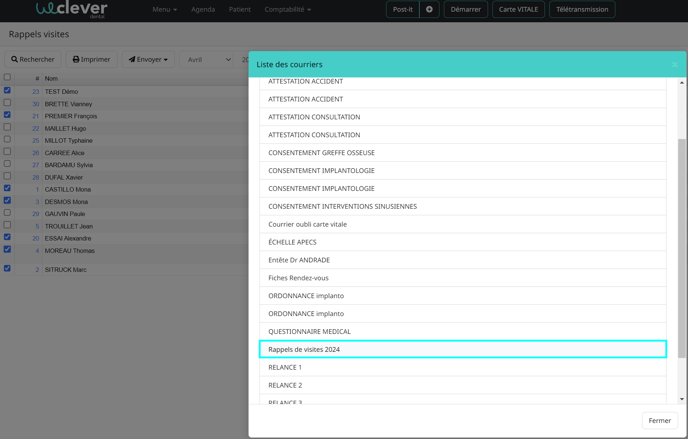Close the Liste des courriers dialog

click(x=674, y=64)
